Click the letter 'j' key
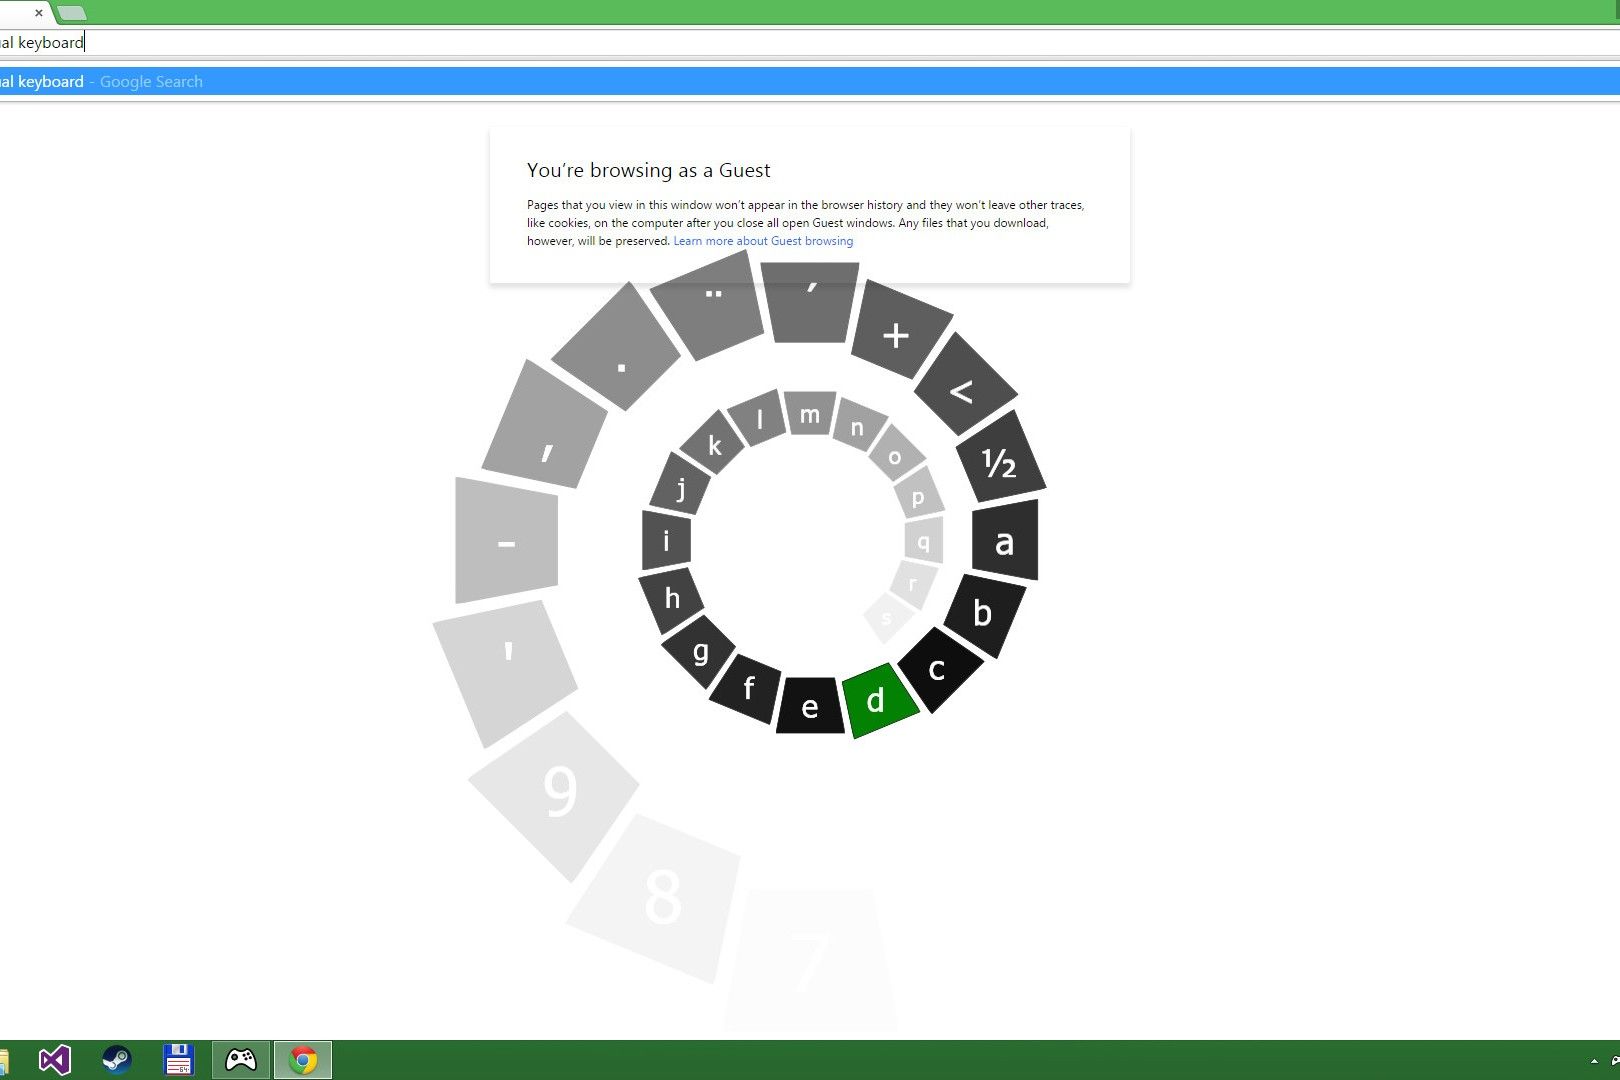This screenshot has height=1080, width=1620. 681,485
